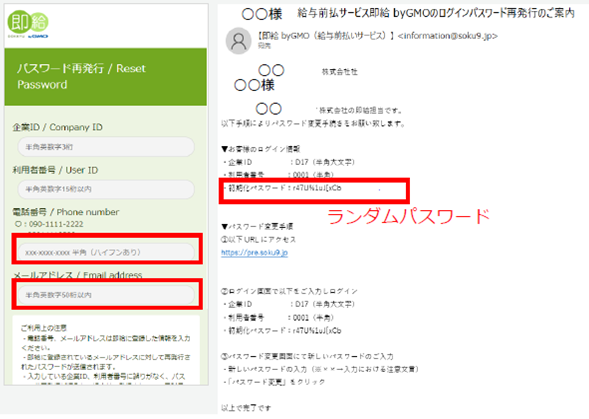Viewport: 589px width, 419px height.
Task: Click the ご利用上の注意 notice heading
Action: (44, 328)
